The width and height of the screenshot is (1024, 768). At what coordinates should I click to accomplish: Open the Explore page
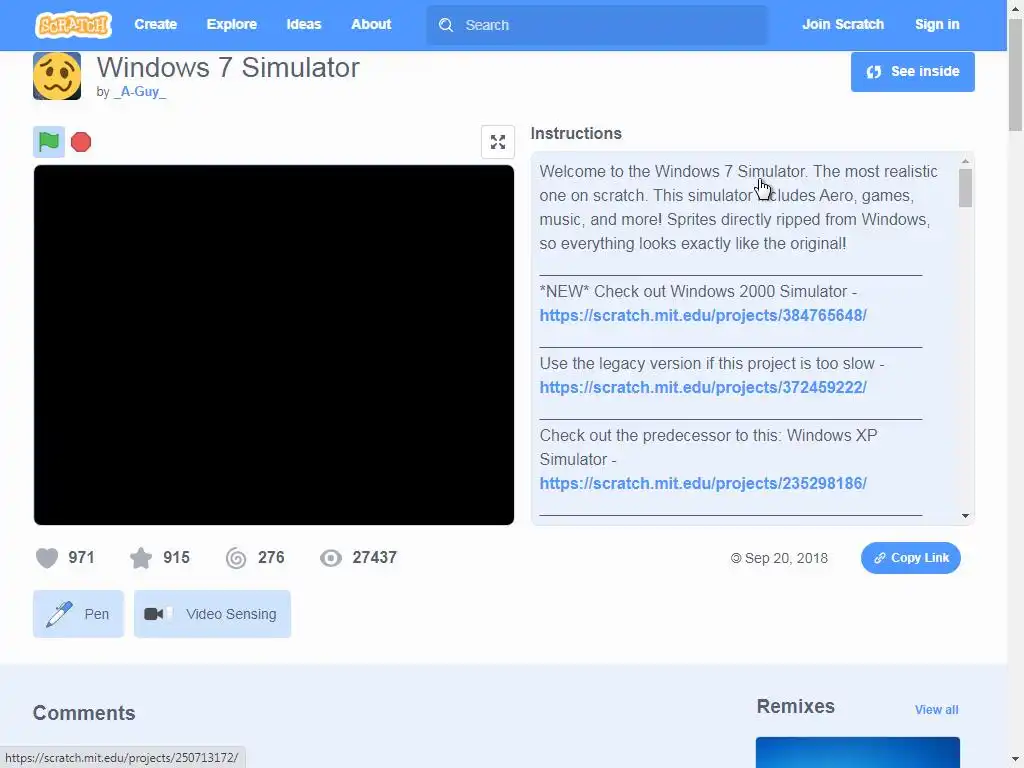tap(232, 24)
